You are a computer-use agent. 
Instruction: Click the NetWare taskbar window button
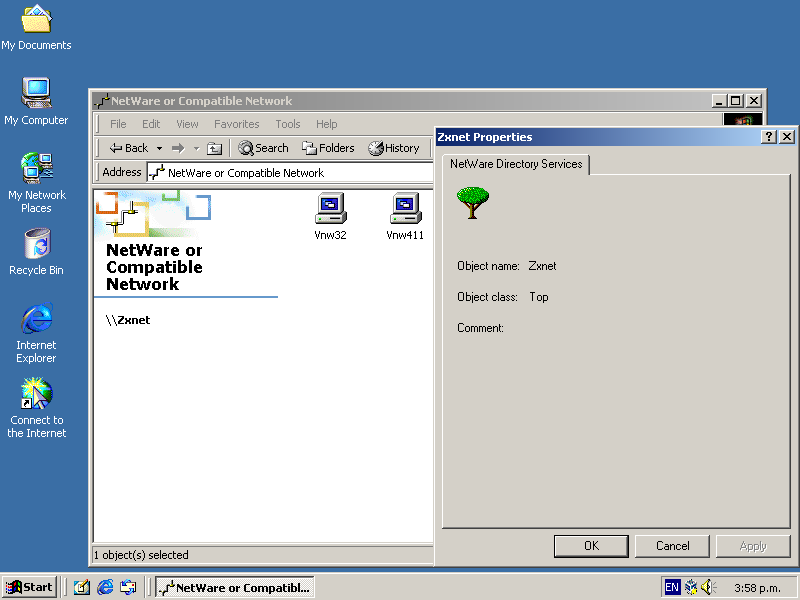pos(235,587)
